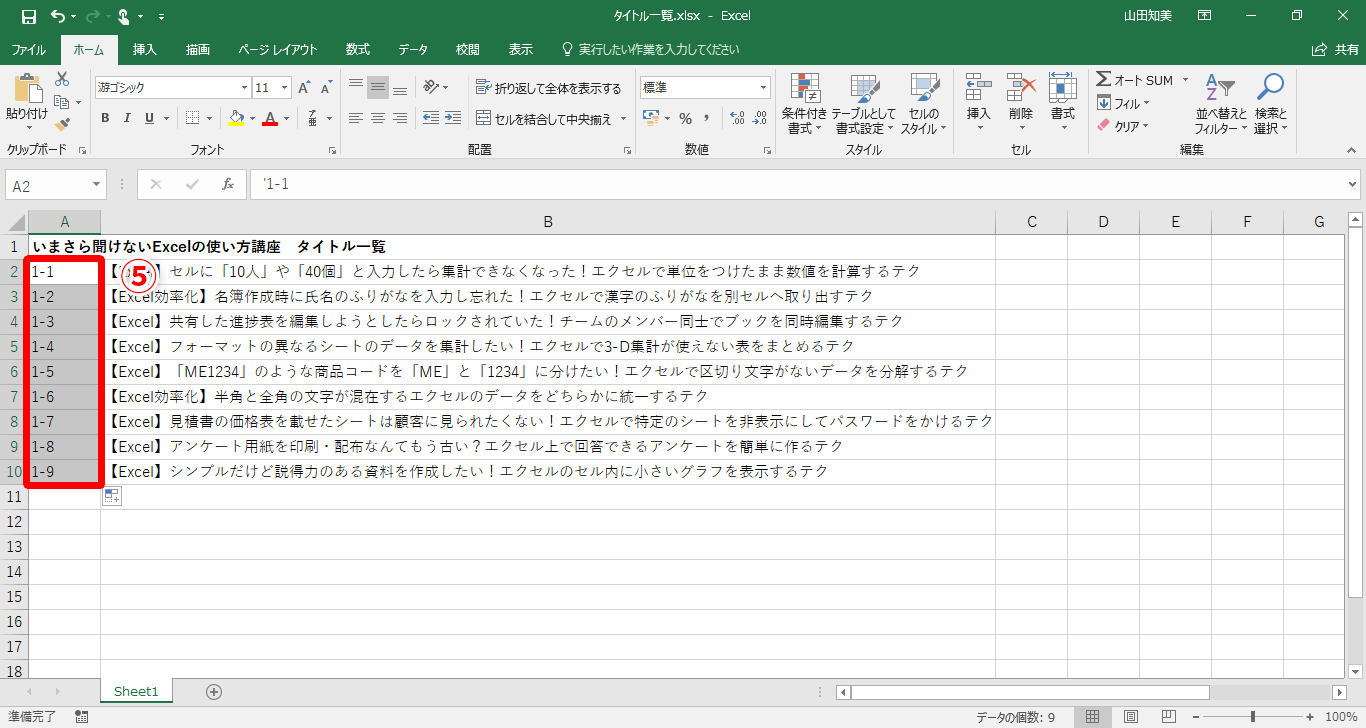This screenshot has height=728, width=1366.
Task: Open the font dialog launcher in the フォント group
Action: (332, 150)
